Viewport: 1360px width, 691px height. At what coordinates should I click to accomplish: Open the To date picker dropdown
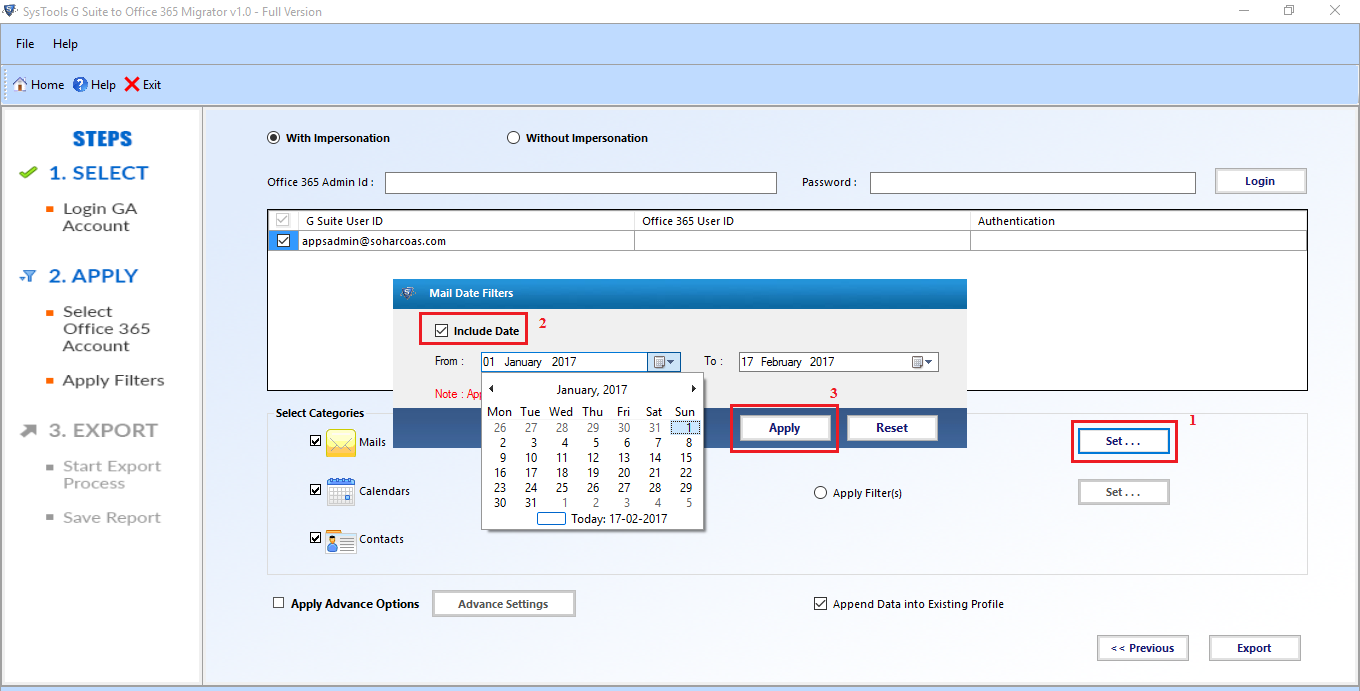(x=923, y=362)
